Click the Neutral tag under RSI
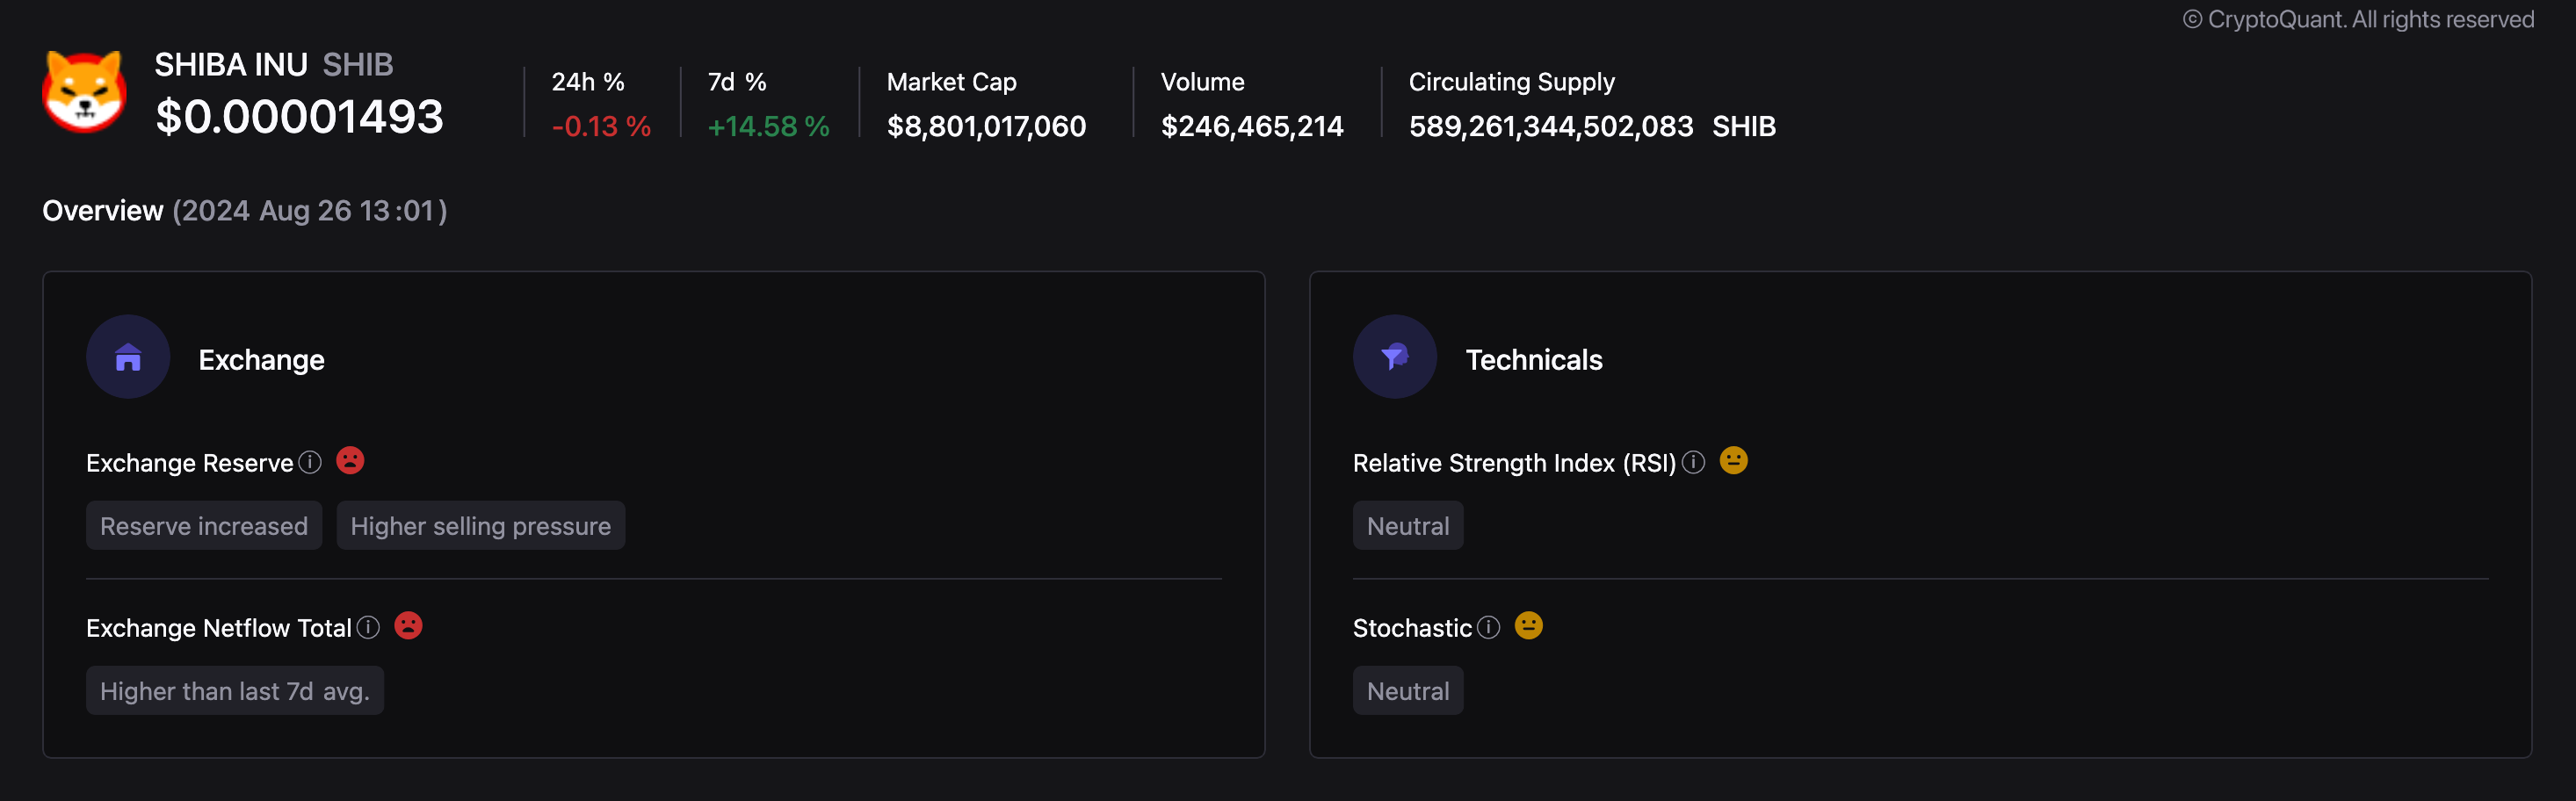This screenshot has height=801, width=2576. 1407,526
